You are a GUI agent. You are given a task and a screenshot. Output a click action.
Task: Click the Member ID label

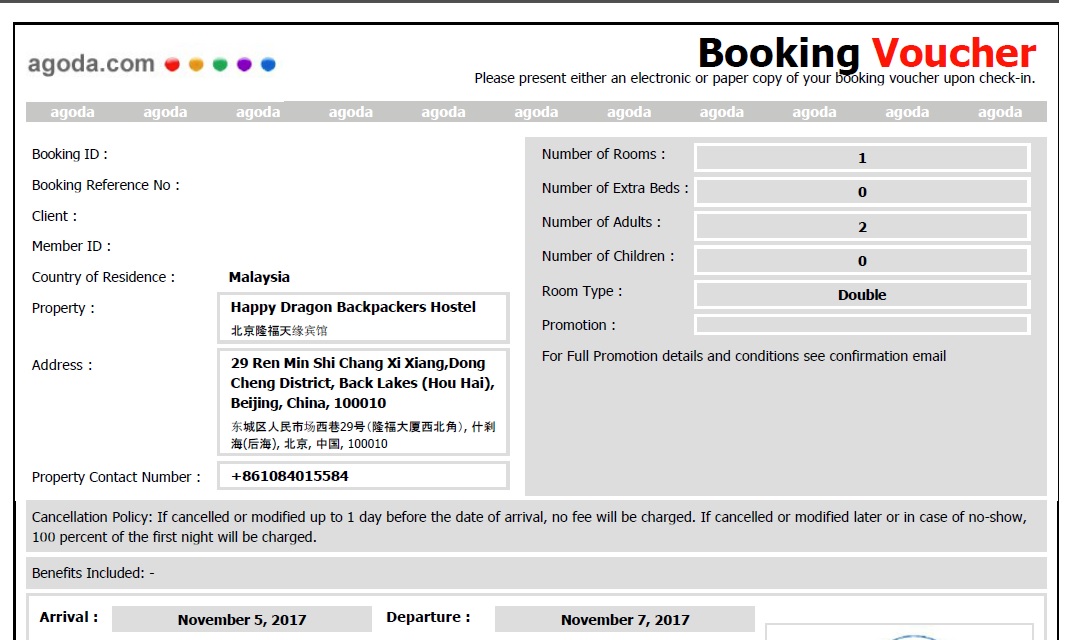[71, 246]
